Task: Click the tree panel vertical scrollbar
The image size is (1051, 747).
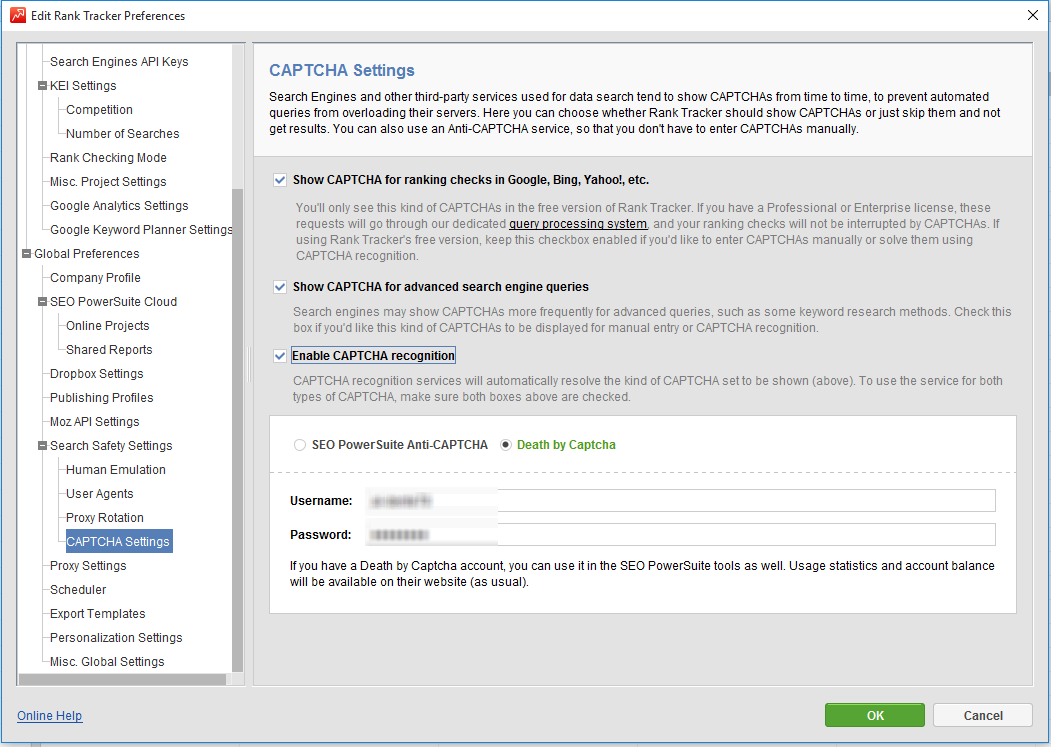Action: (237, 429)
